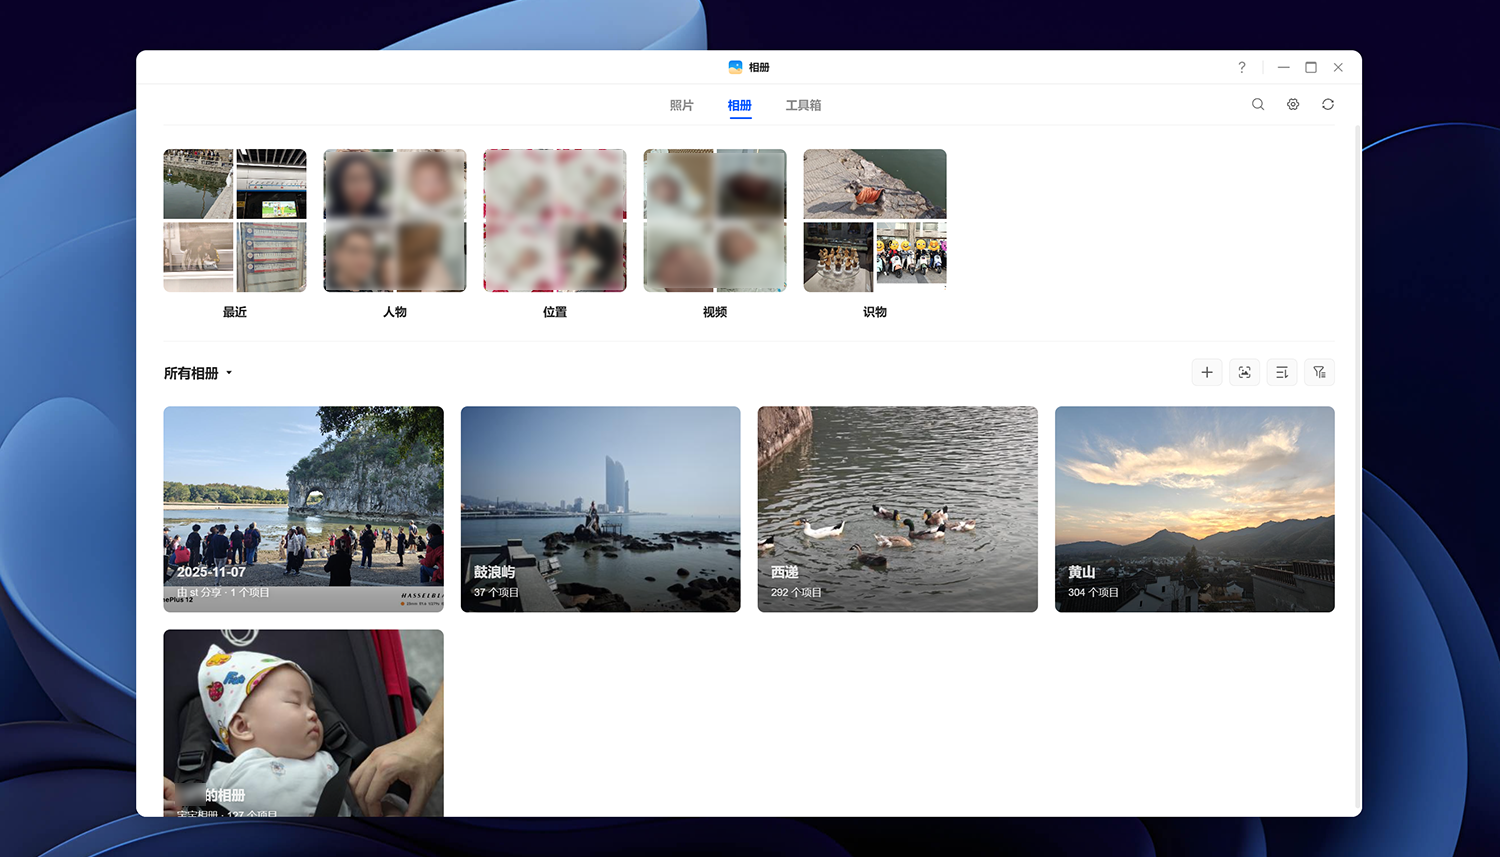Viewport: 1500px width, 857px height.
Task: Close the 相册 window
Action: (1338, 68)
